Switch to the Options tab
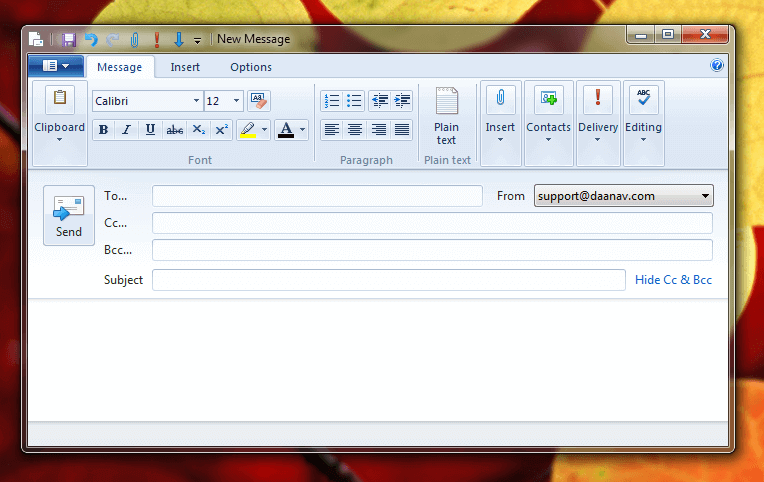Viewport: 764px width, 482px height. (251, 67)
